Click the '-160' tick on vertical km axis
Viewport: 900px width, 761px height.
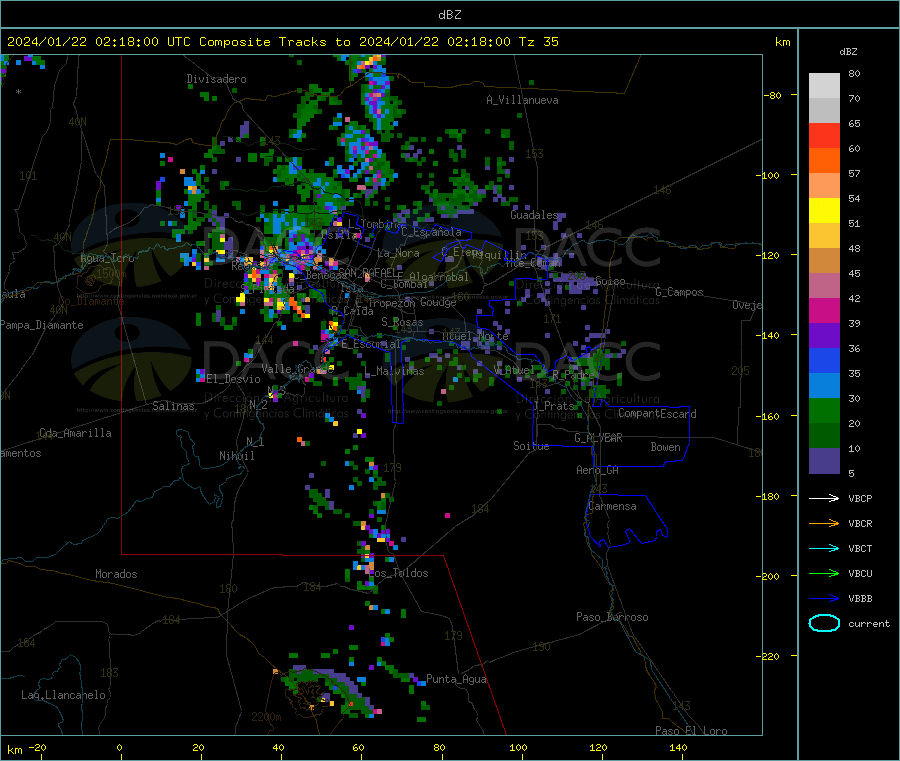pyautogui.click(x=769, y=416)
